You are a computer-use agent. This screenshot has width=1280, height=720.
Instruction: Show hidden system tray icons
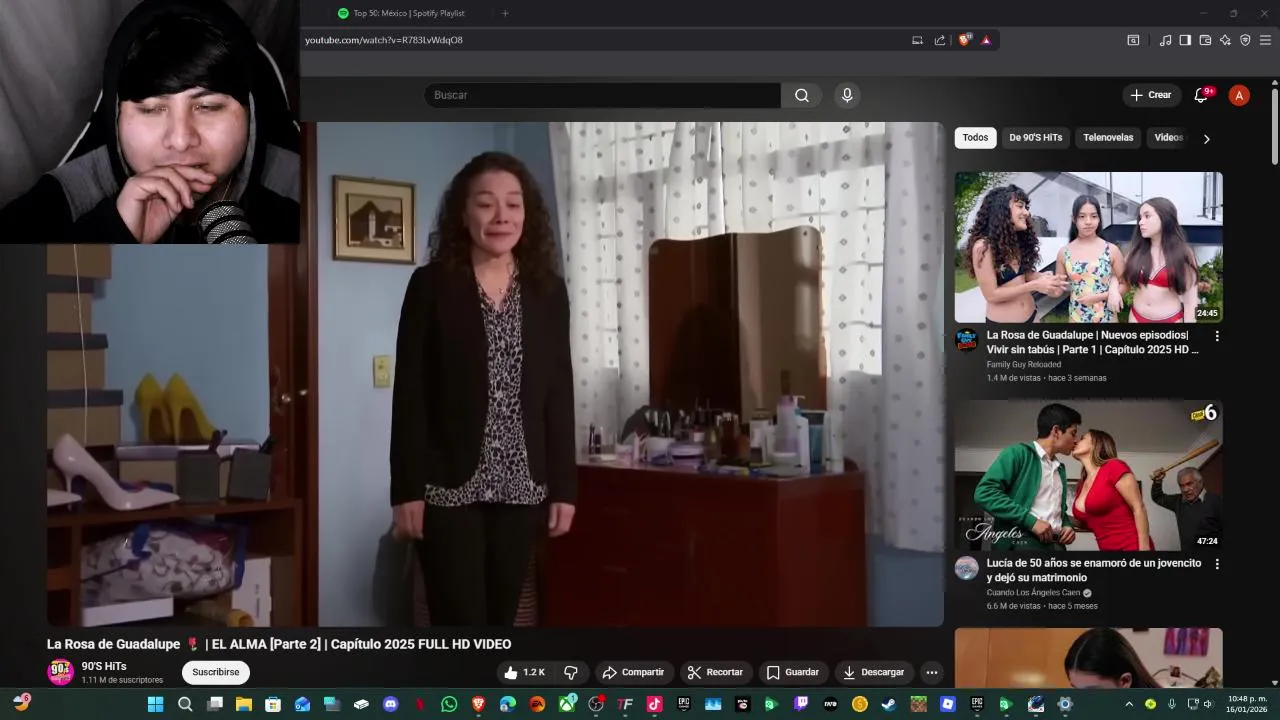1129,704
